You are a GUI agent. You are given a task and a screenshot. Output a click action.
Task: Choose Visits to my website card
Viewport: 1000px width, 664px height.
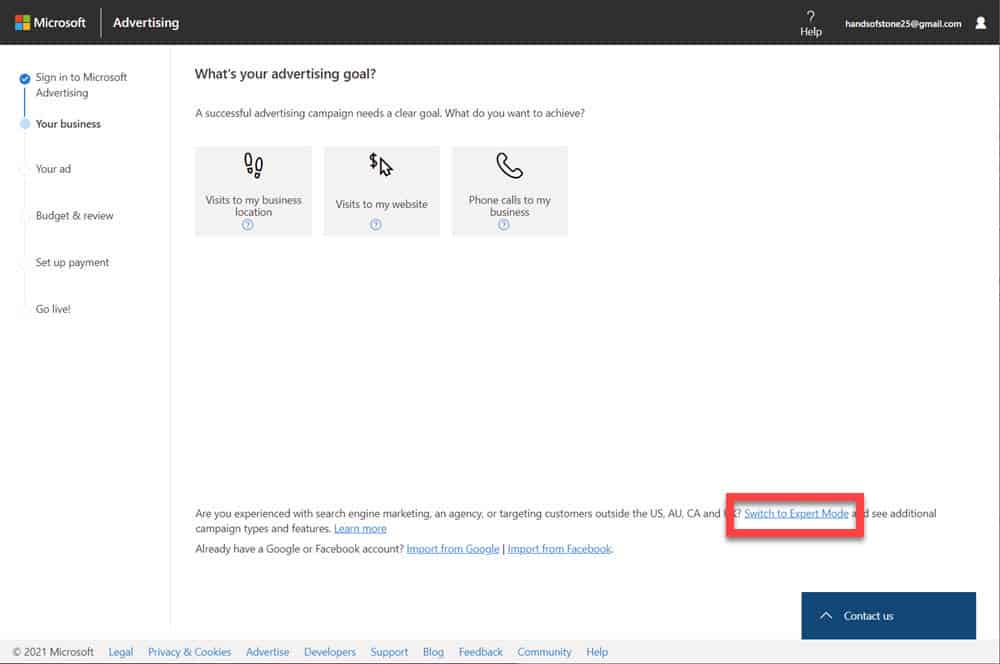(x=381, y=191)
